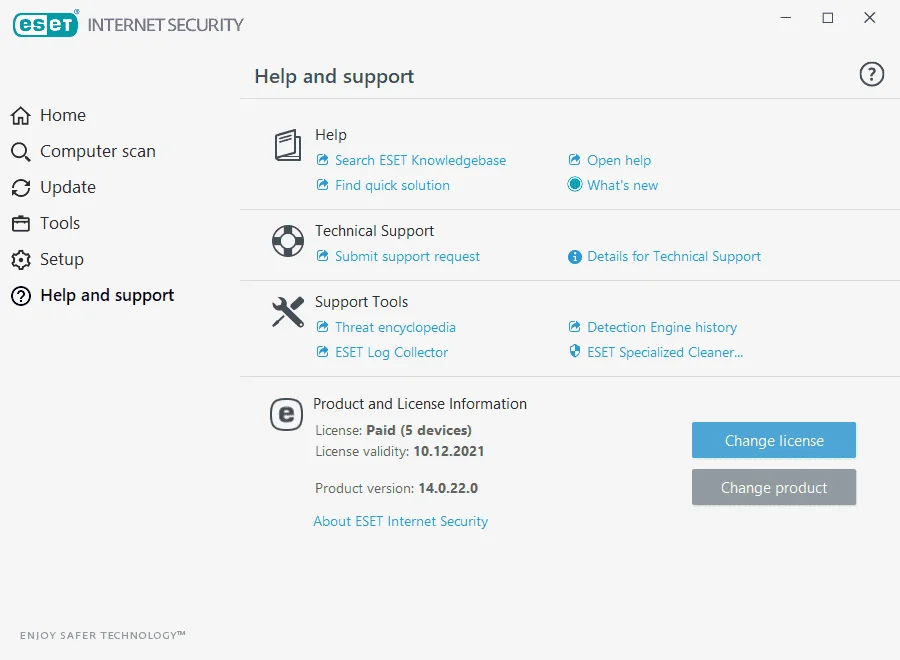The height and width of the screenshot is (660, 900).
Task: Select Help and support in sidebar
Action: pyautogui.click(x=107, y=296)
